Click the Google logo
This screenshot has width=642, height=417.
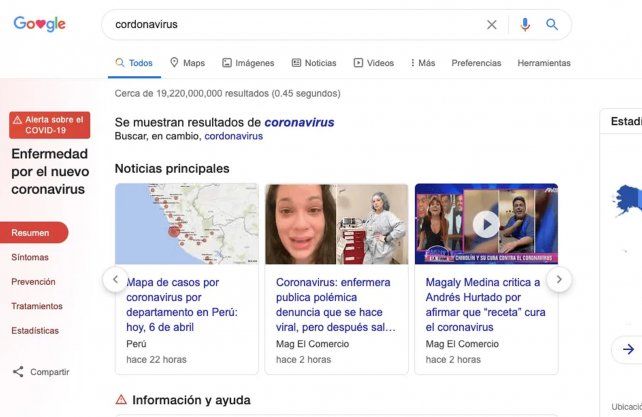coord(39,24)
